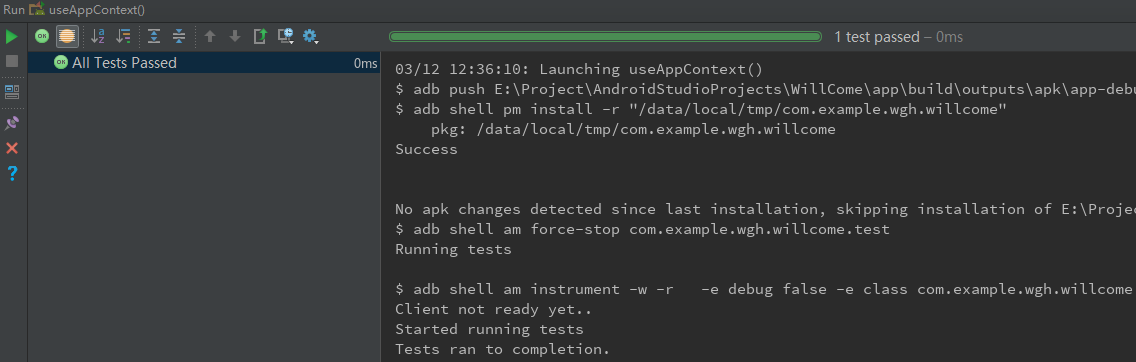
Task: Click the green test progress bar
Action: point(605,36)
